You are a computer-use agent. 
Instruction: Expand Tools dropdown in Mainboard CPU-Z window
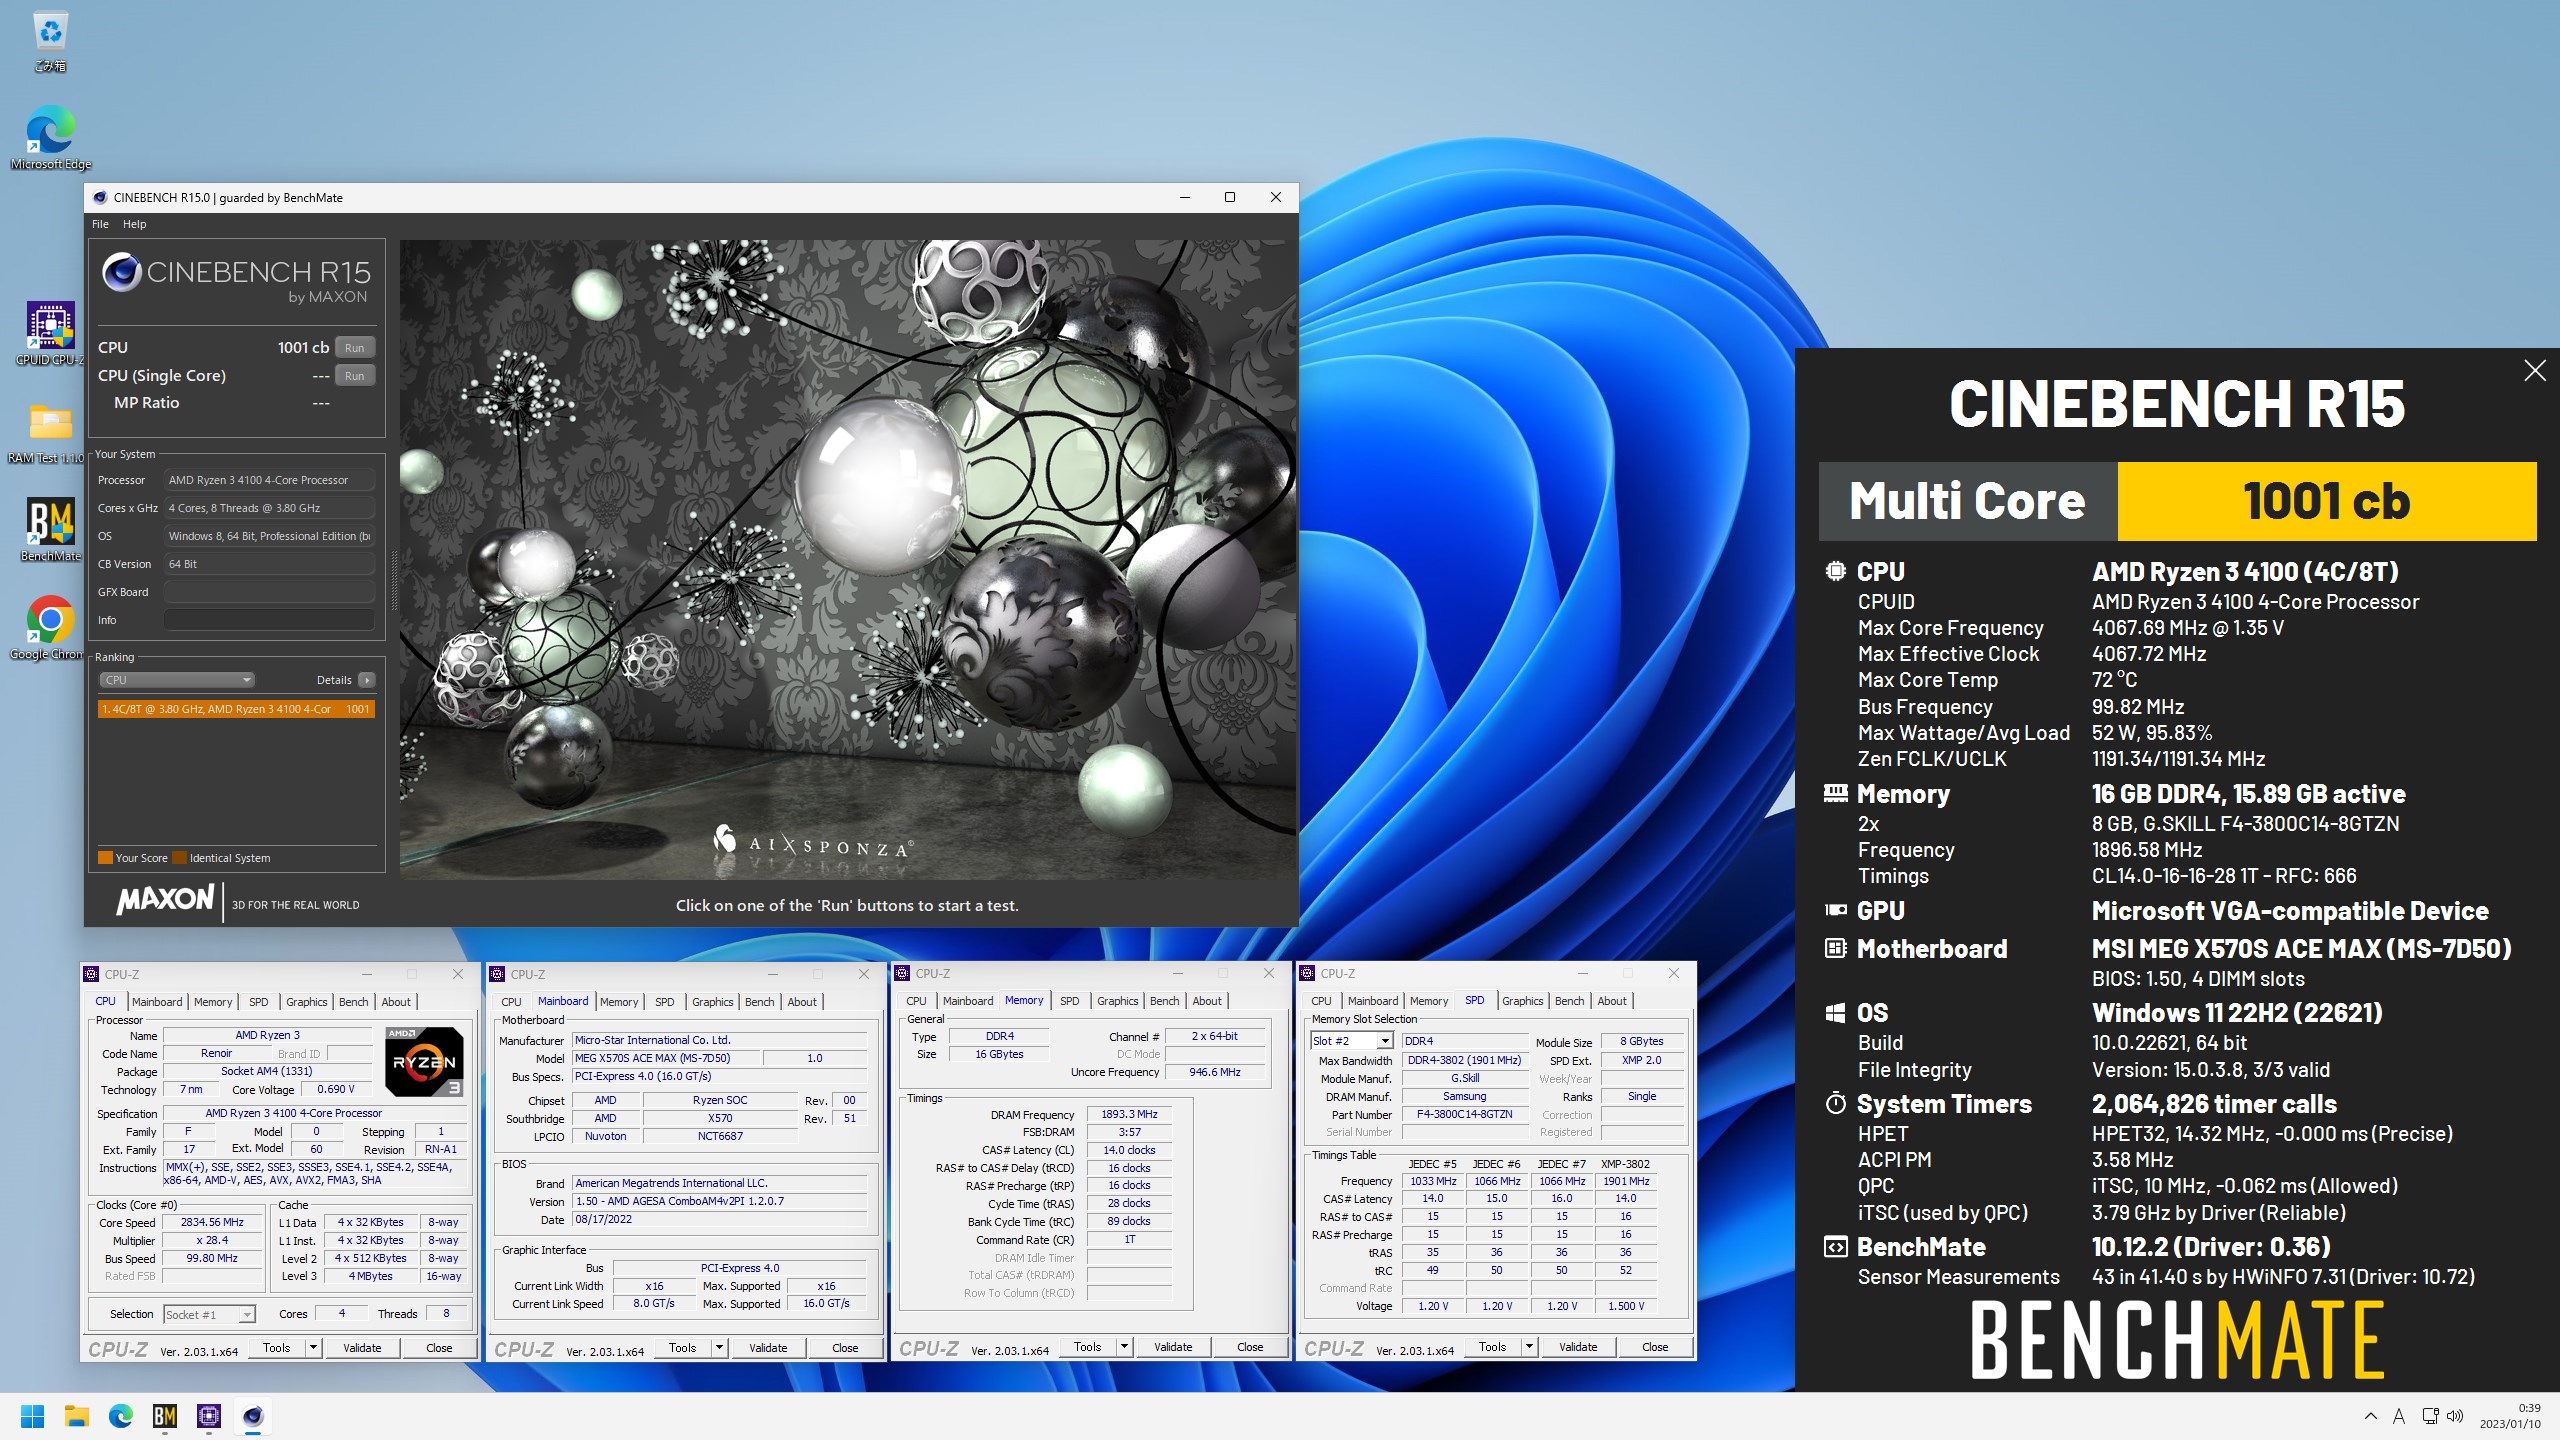[719, 1348]
